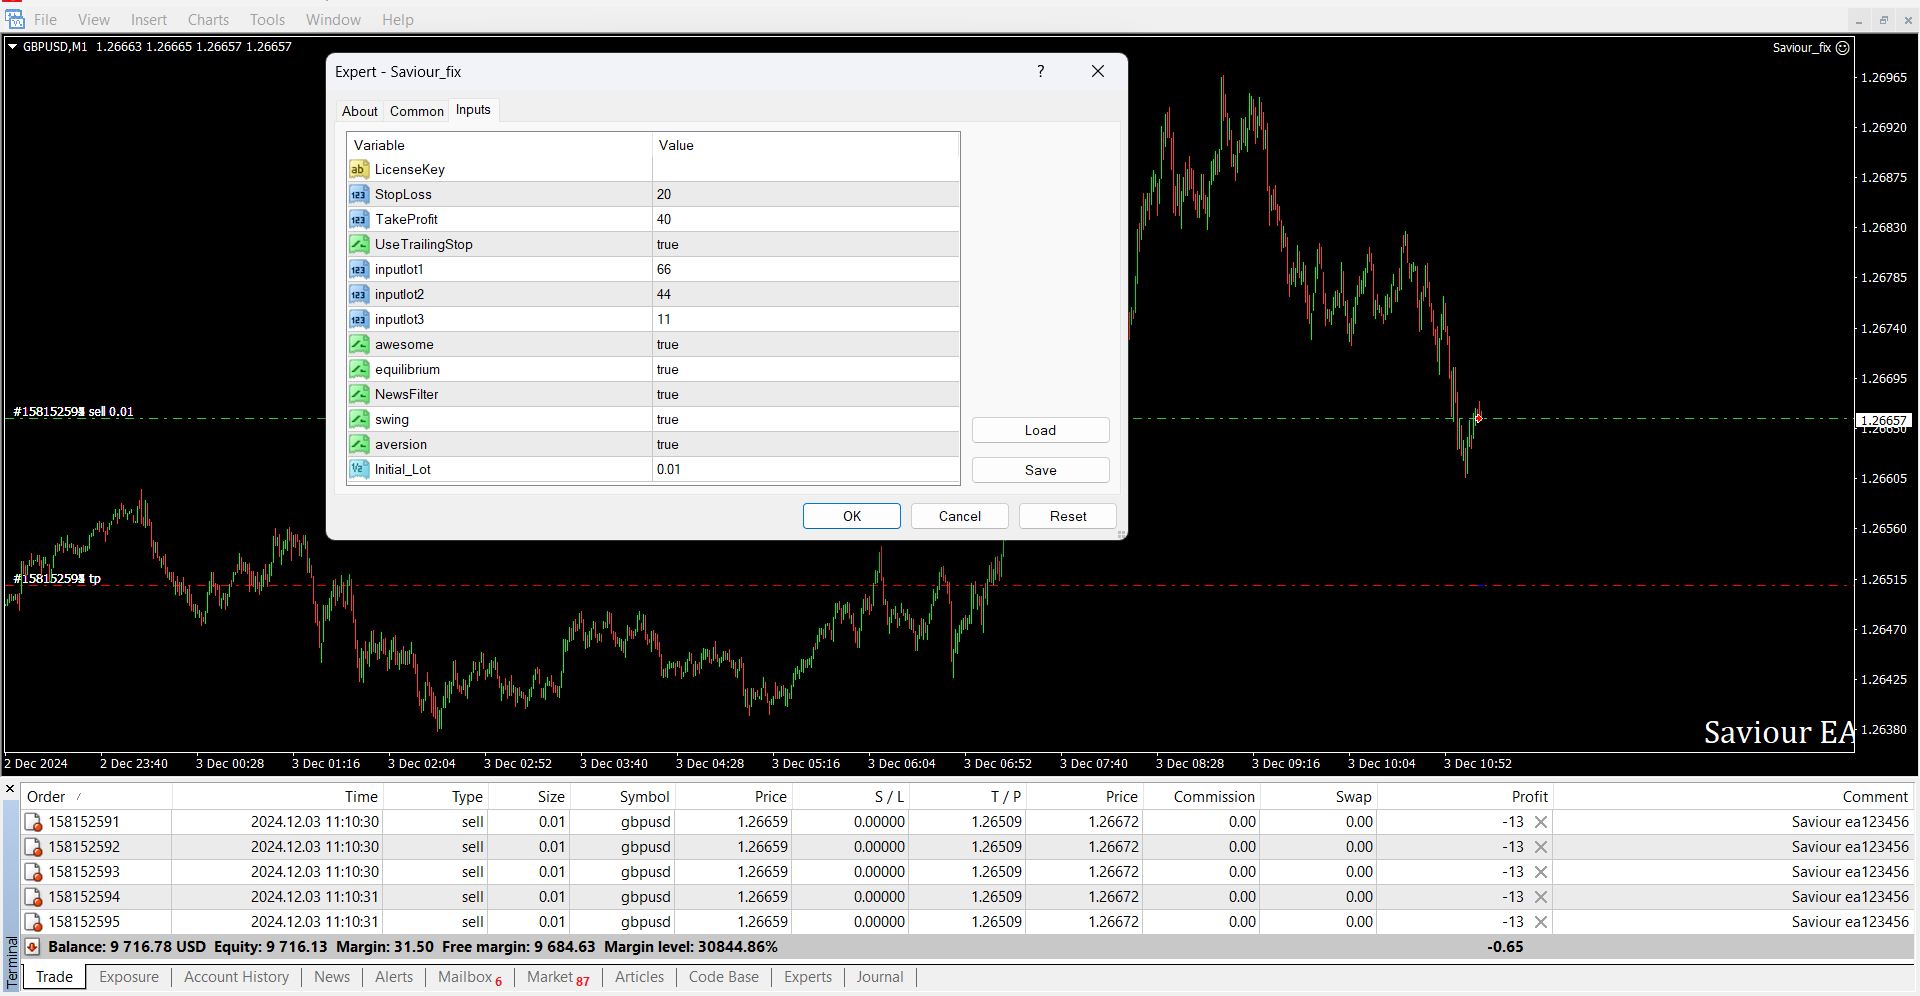Switch to the Common tab
This screenshot has width=1920, height=996.
pos(416,111)
